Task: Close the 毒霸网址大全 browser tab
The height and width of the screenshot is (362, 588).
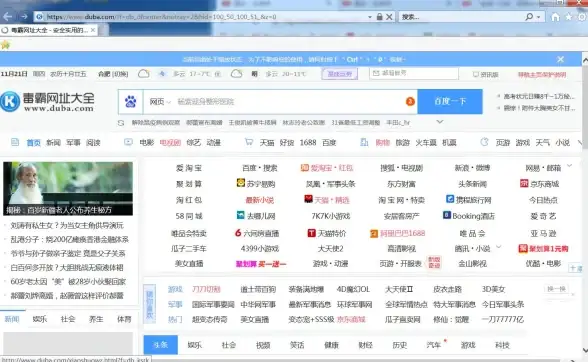Action: point(93,30)
